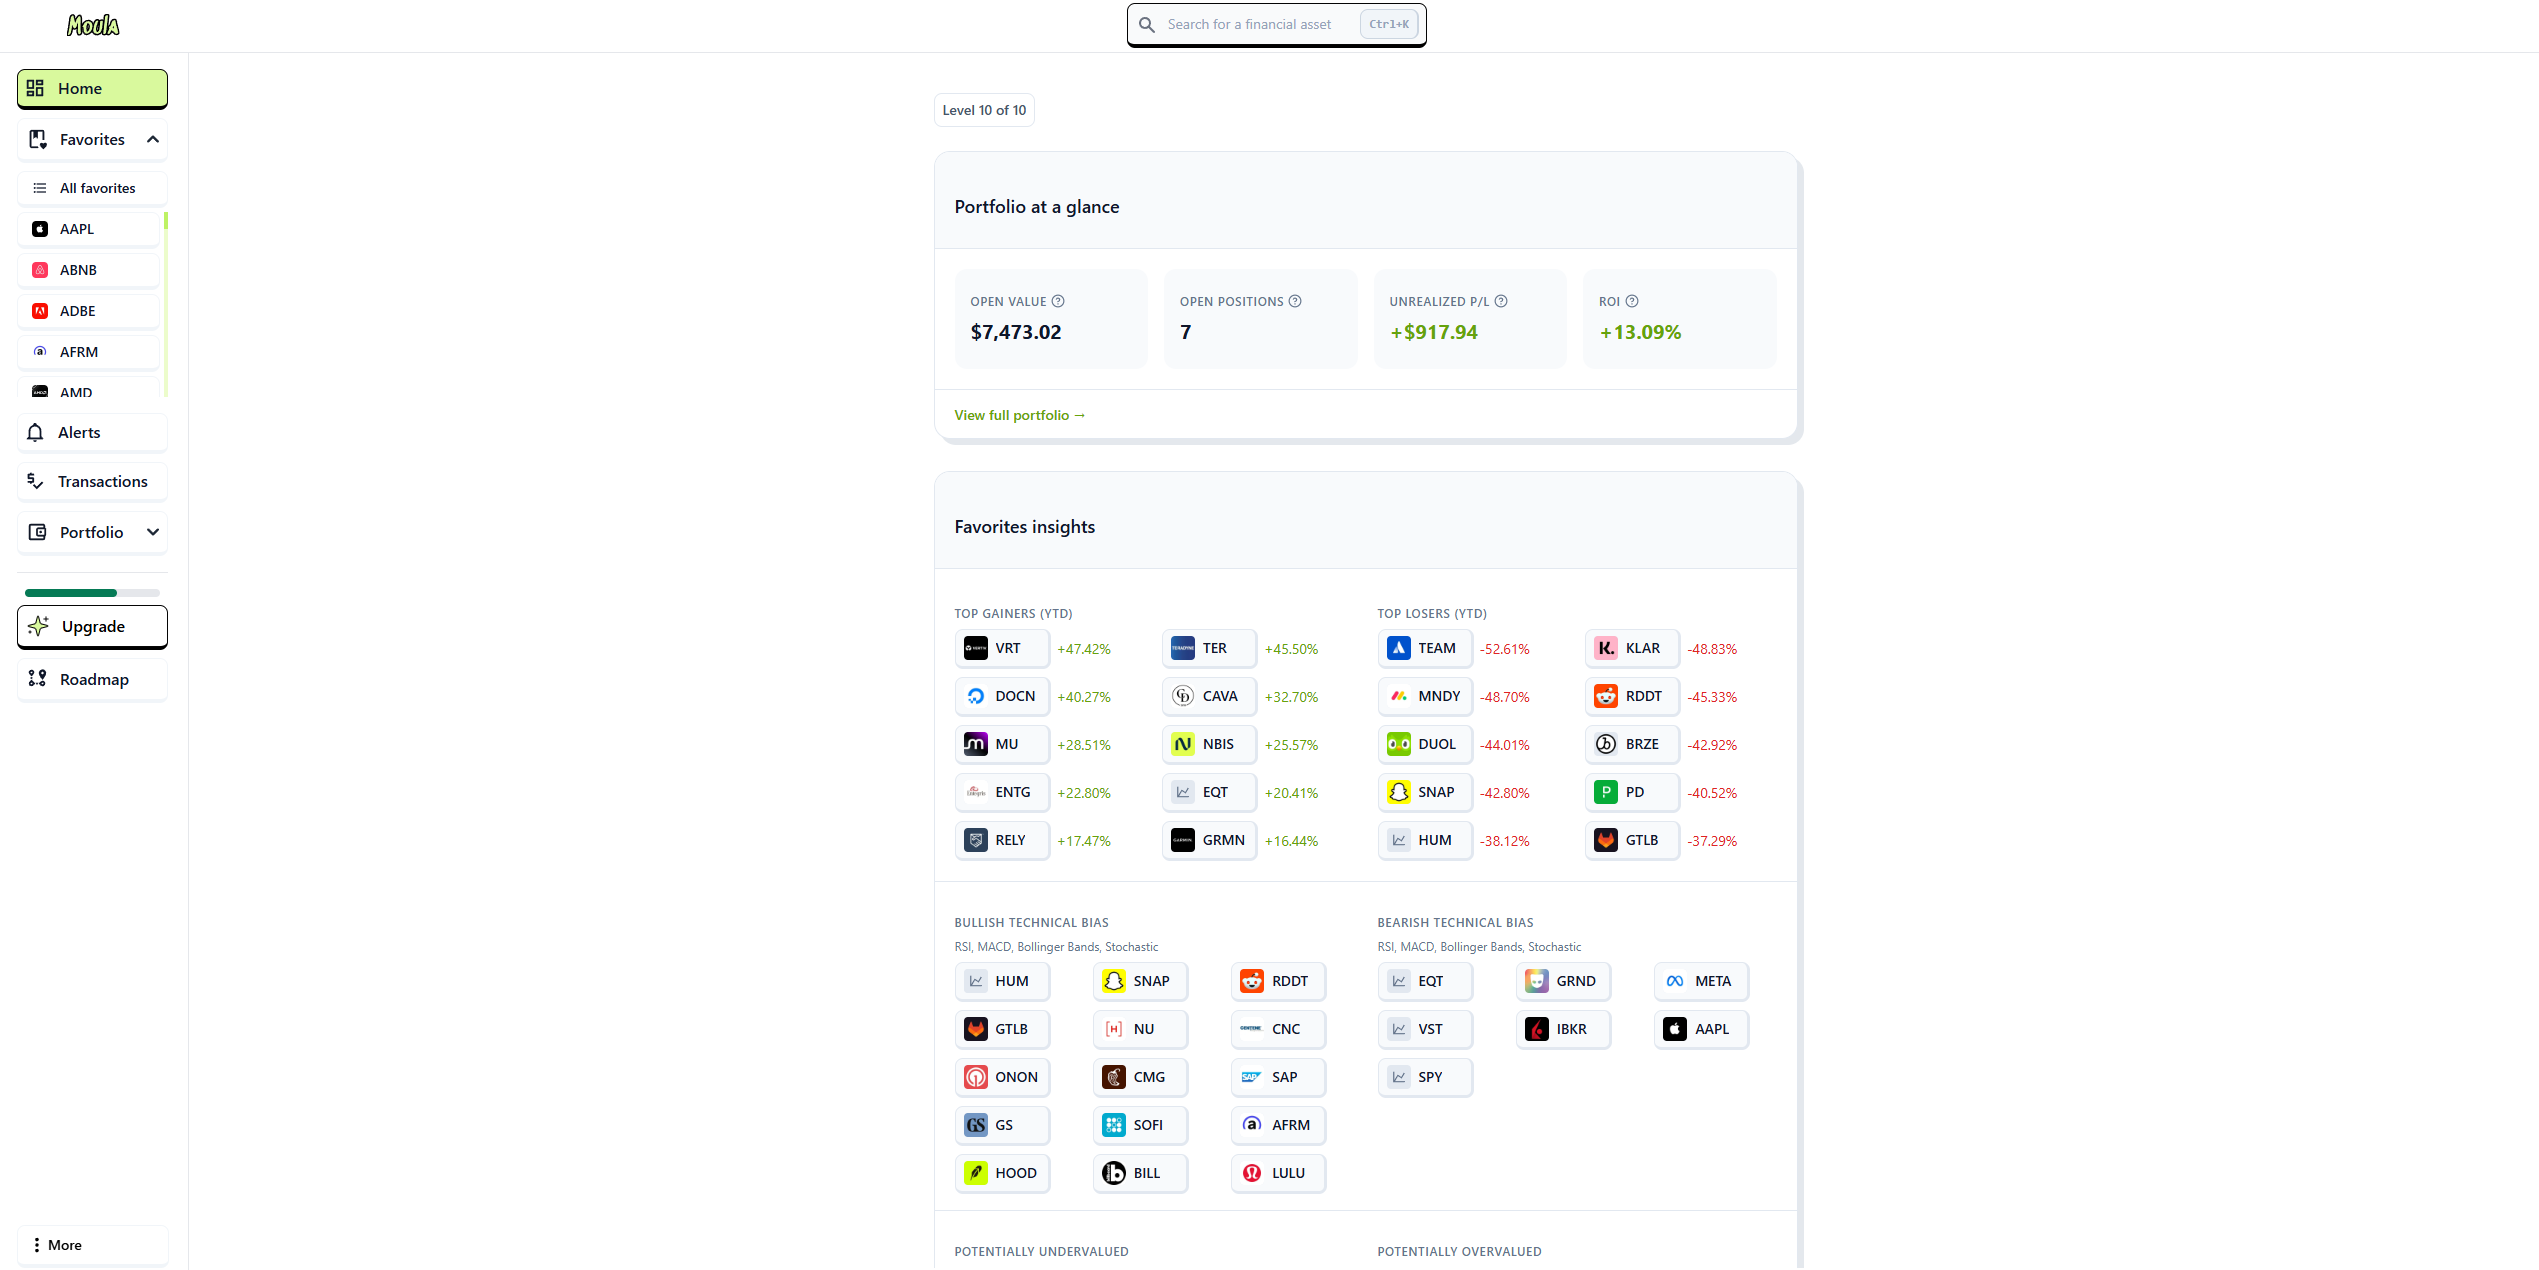Click the +13.09% ROI value
2539x1270 pixels.
pos(1640,332)
